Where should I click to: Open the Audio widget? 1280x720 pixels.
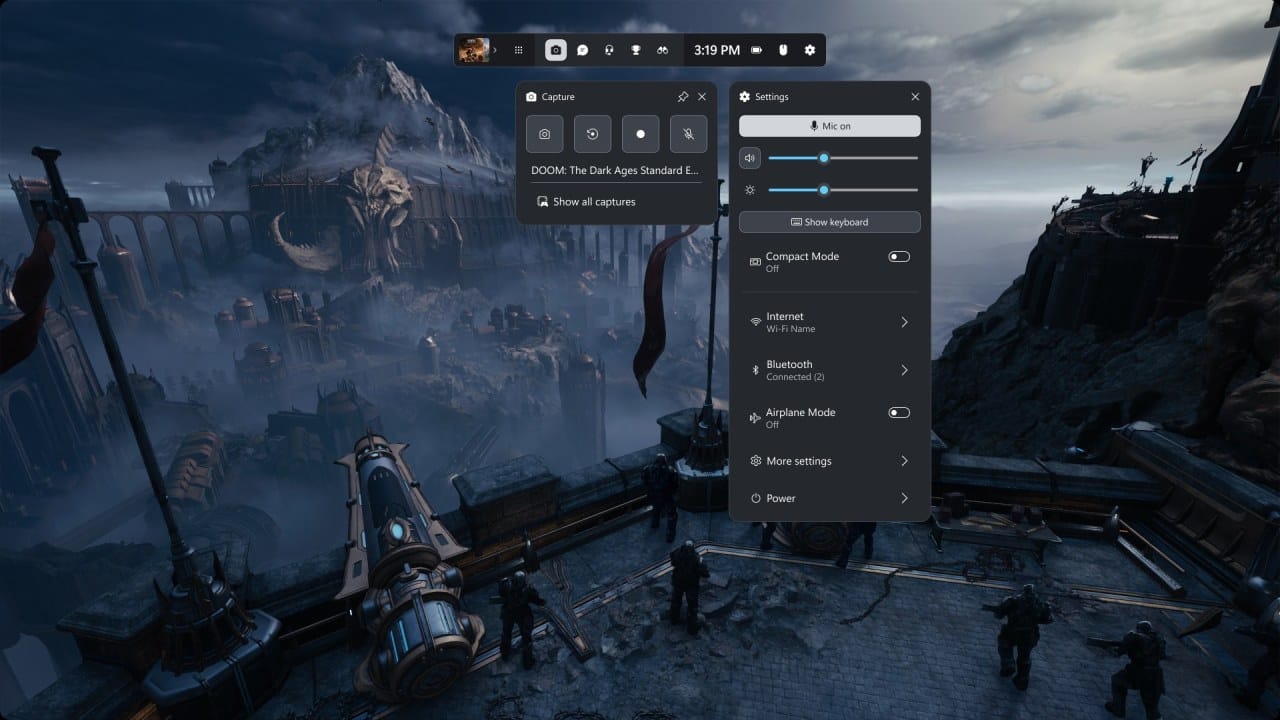point(609,49)
